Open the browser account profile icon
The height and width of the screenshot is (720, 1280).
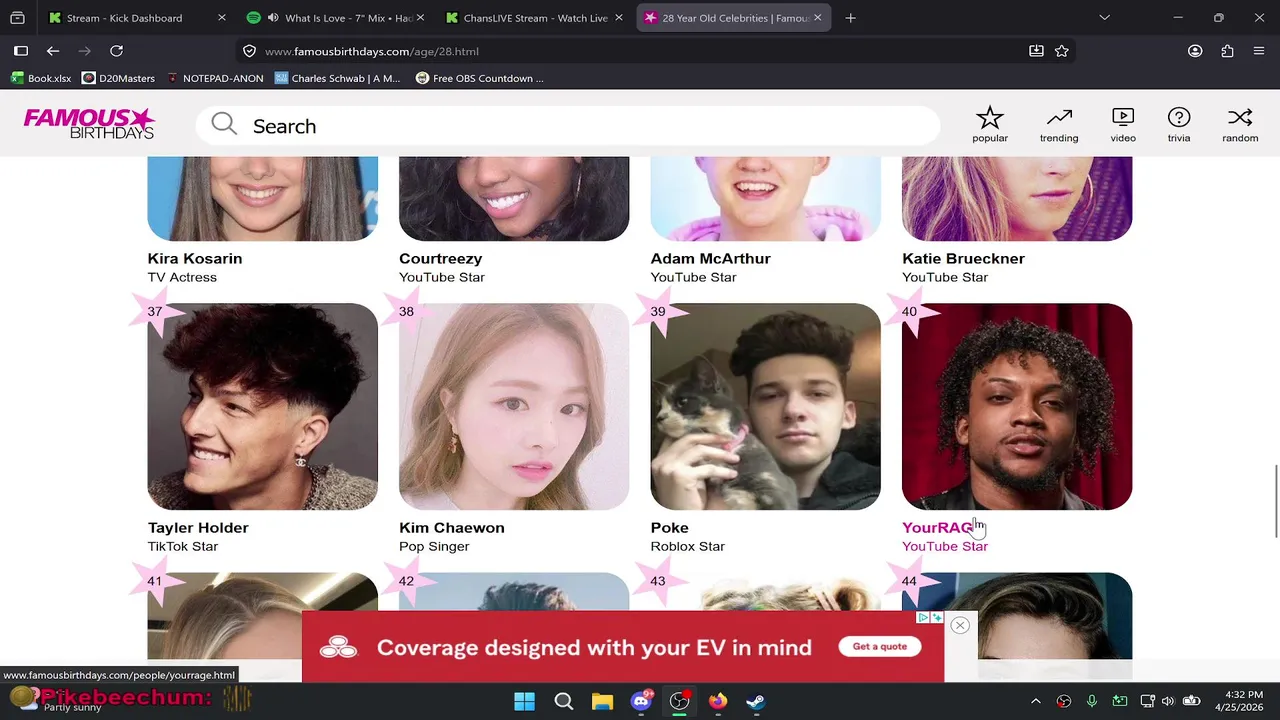click(1195, 51)
